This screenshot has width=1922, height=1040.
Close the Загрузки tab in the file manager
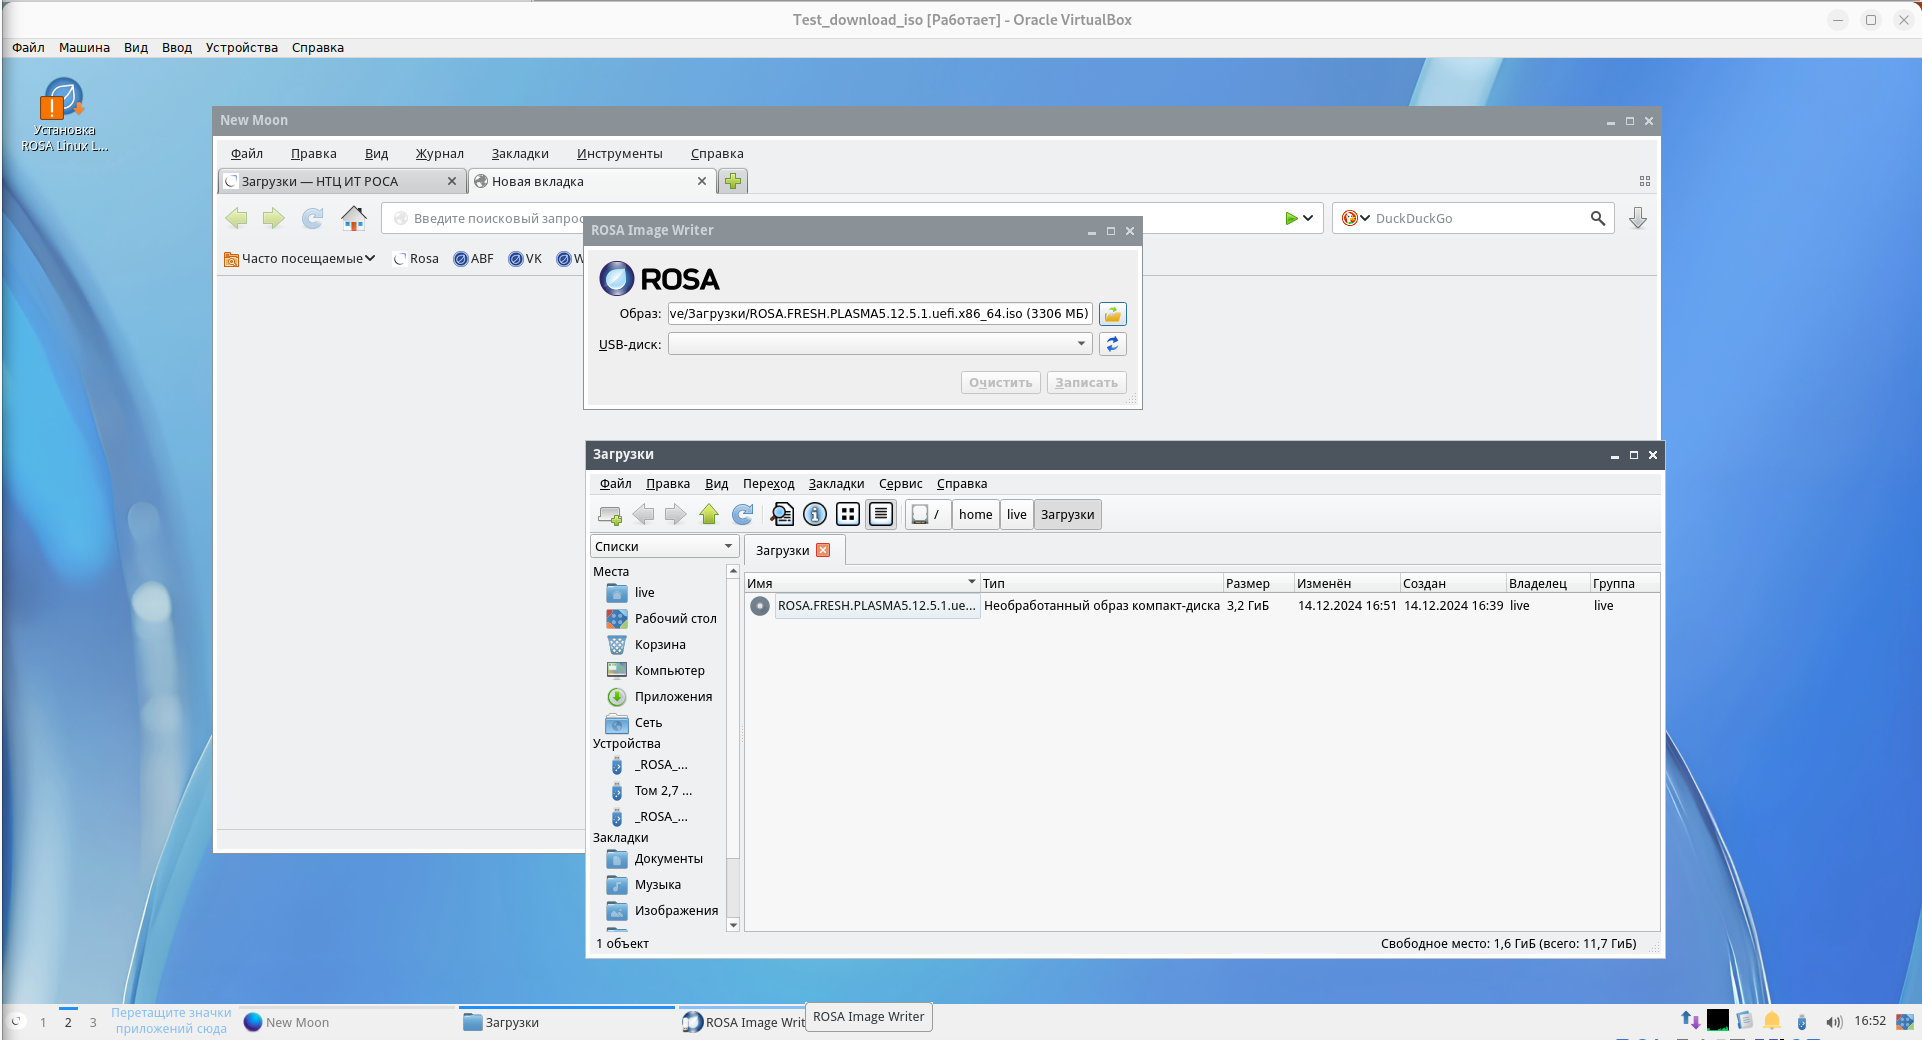823,550
